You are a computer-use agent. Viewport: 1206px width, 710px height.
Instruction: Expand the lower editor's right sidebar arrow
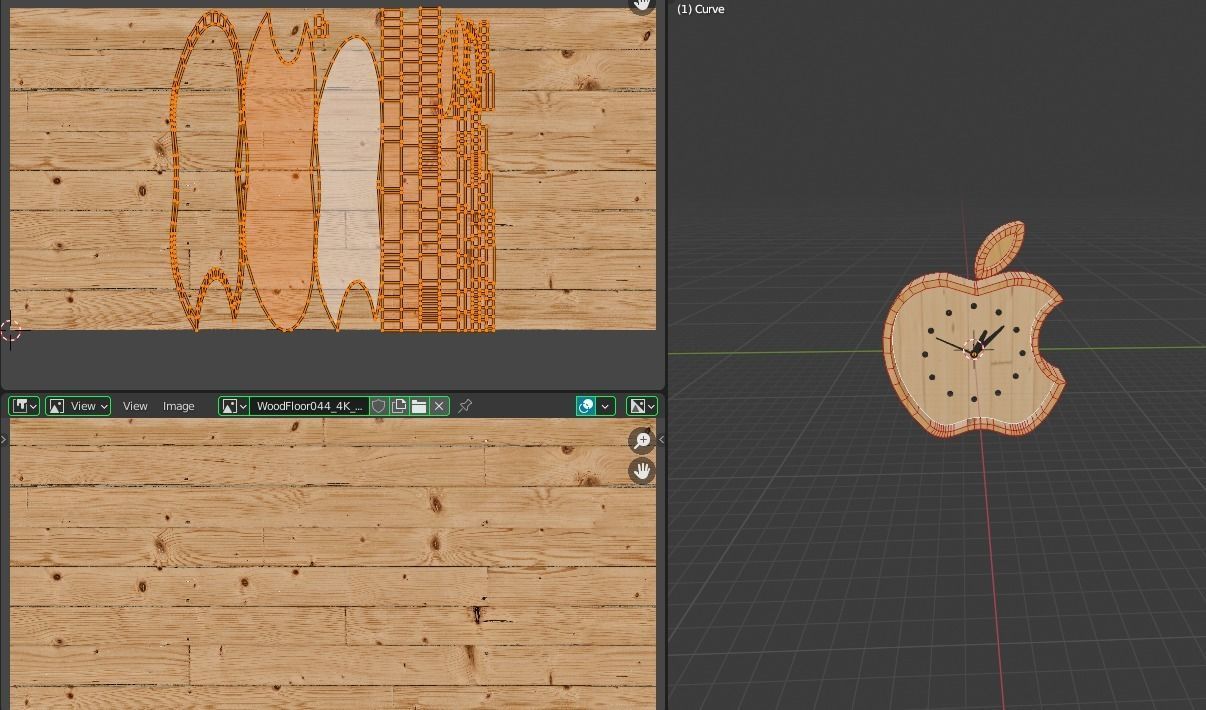pos(661,439)
